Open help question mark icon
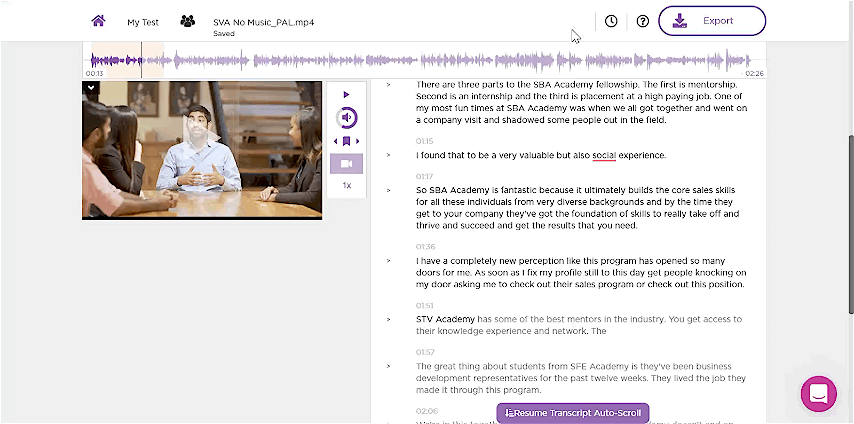854x424 pixels. [643, 21]
